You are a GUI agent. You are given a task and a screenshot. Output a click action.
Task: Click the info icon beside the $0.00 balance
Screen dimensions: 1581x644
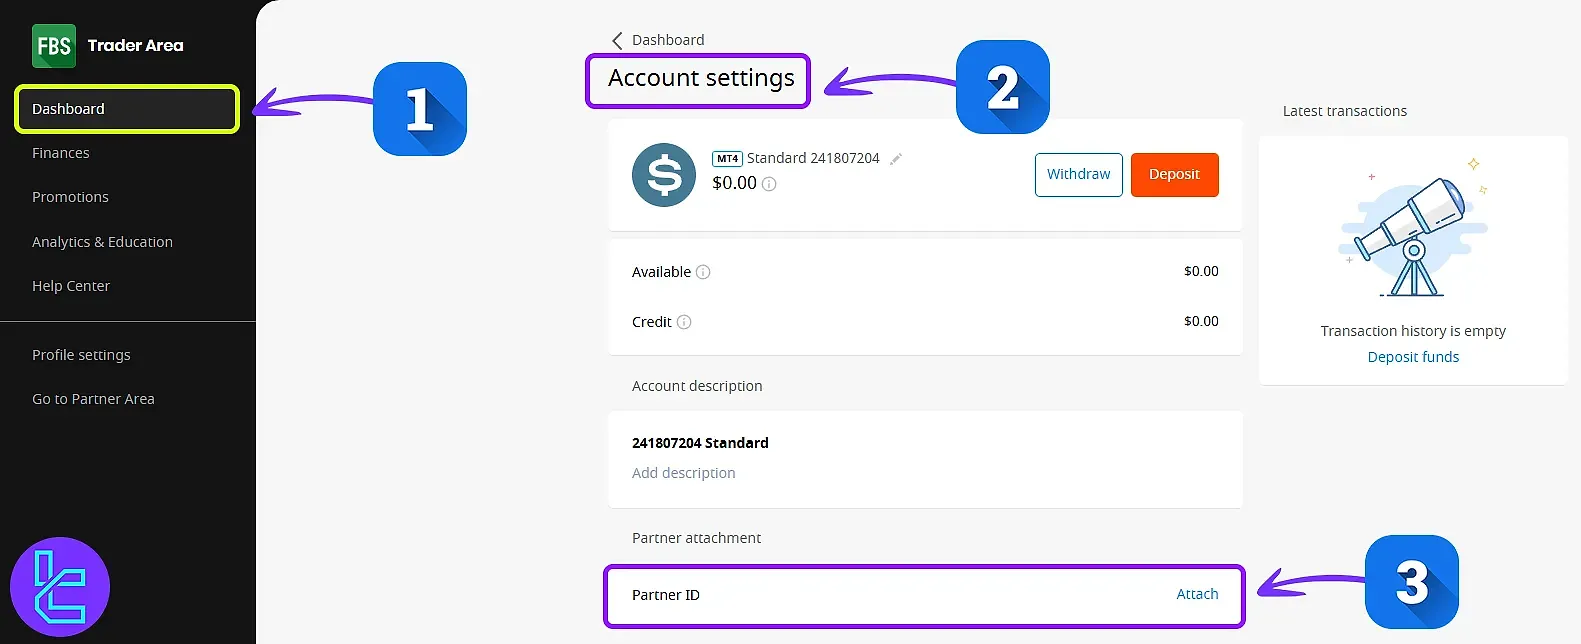tap(768, 184)
